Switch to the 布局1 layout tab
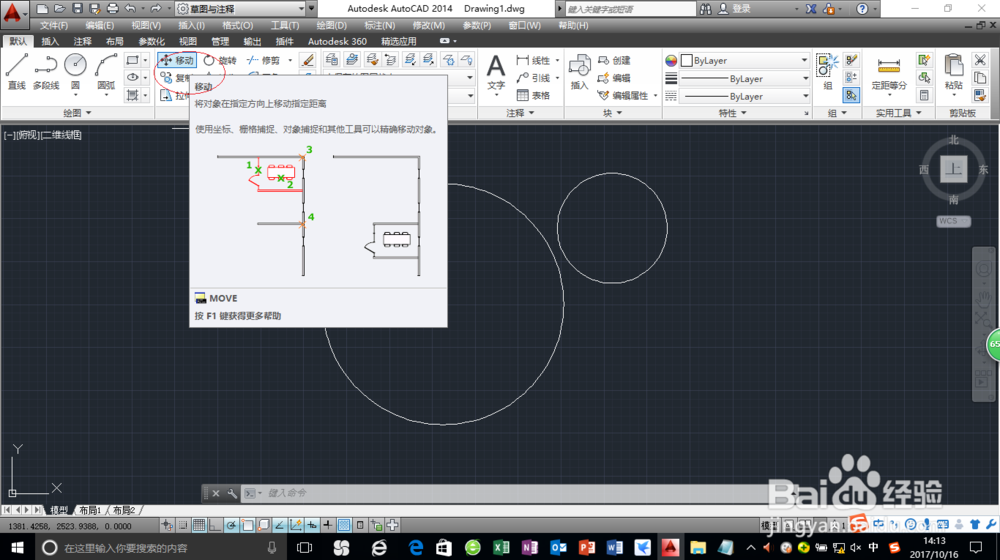The height and width of the screenshot is (560, 1000). coord(90,510)
